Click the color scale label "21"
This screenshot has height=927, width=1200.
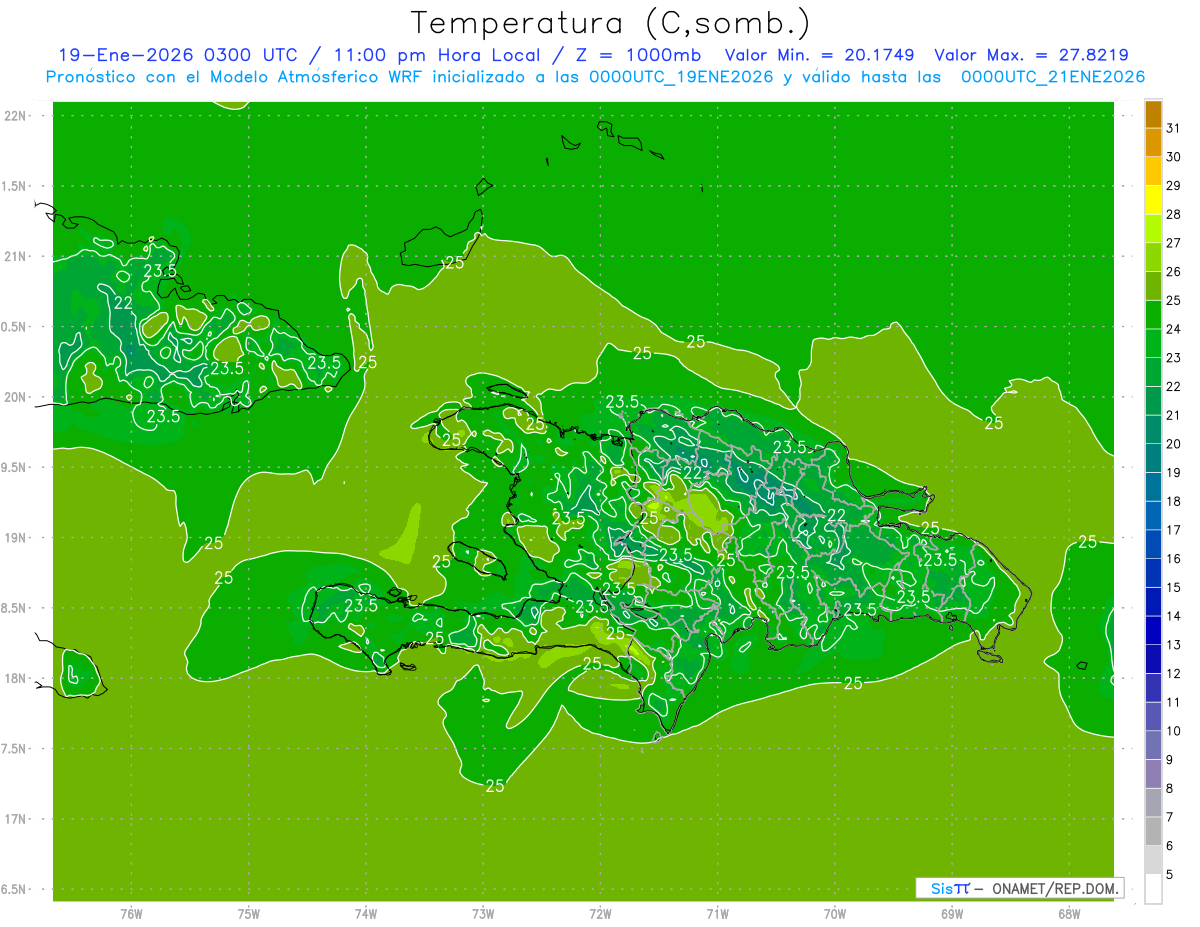1174,415
